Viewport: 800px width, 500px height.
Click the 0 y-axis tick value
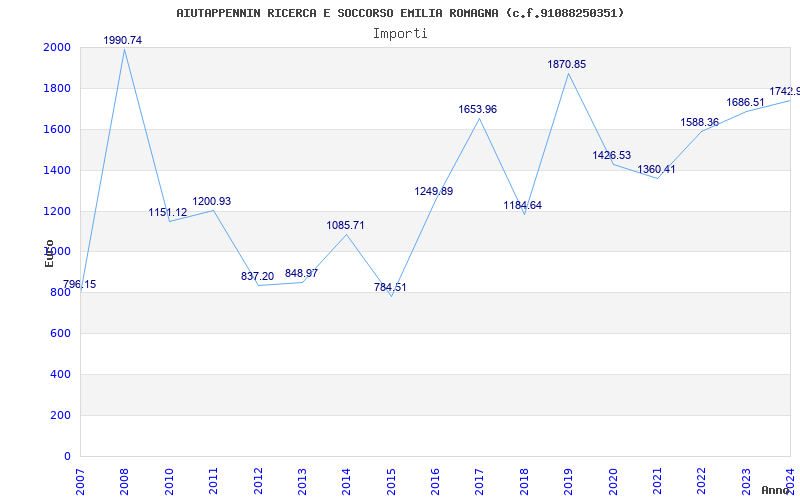pos(68,456)
